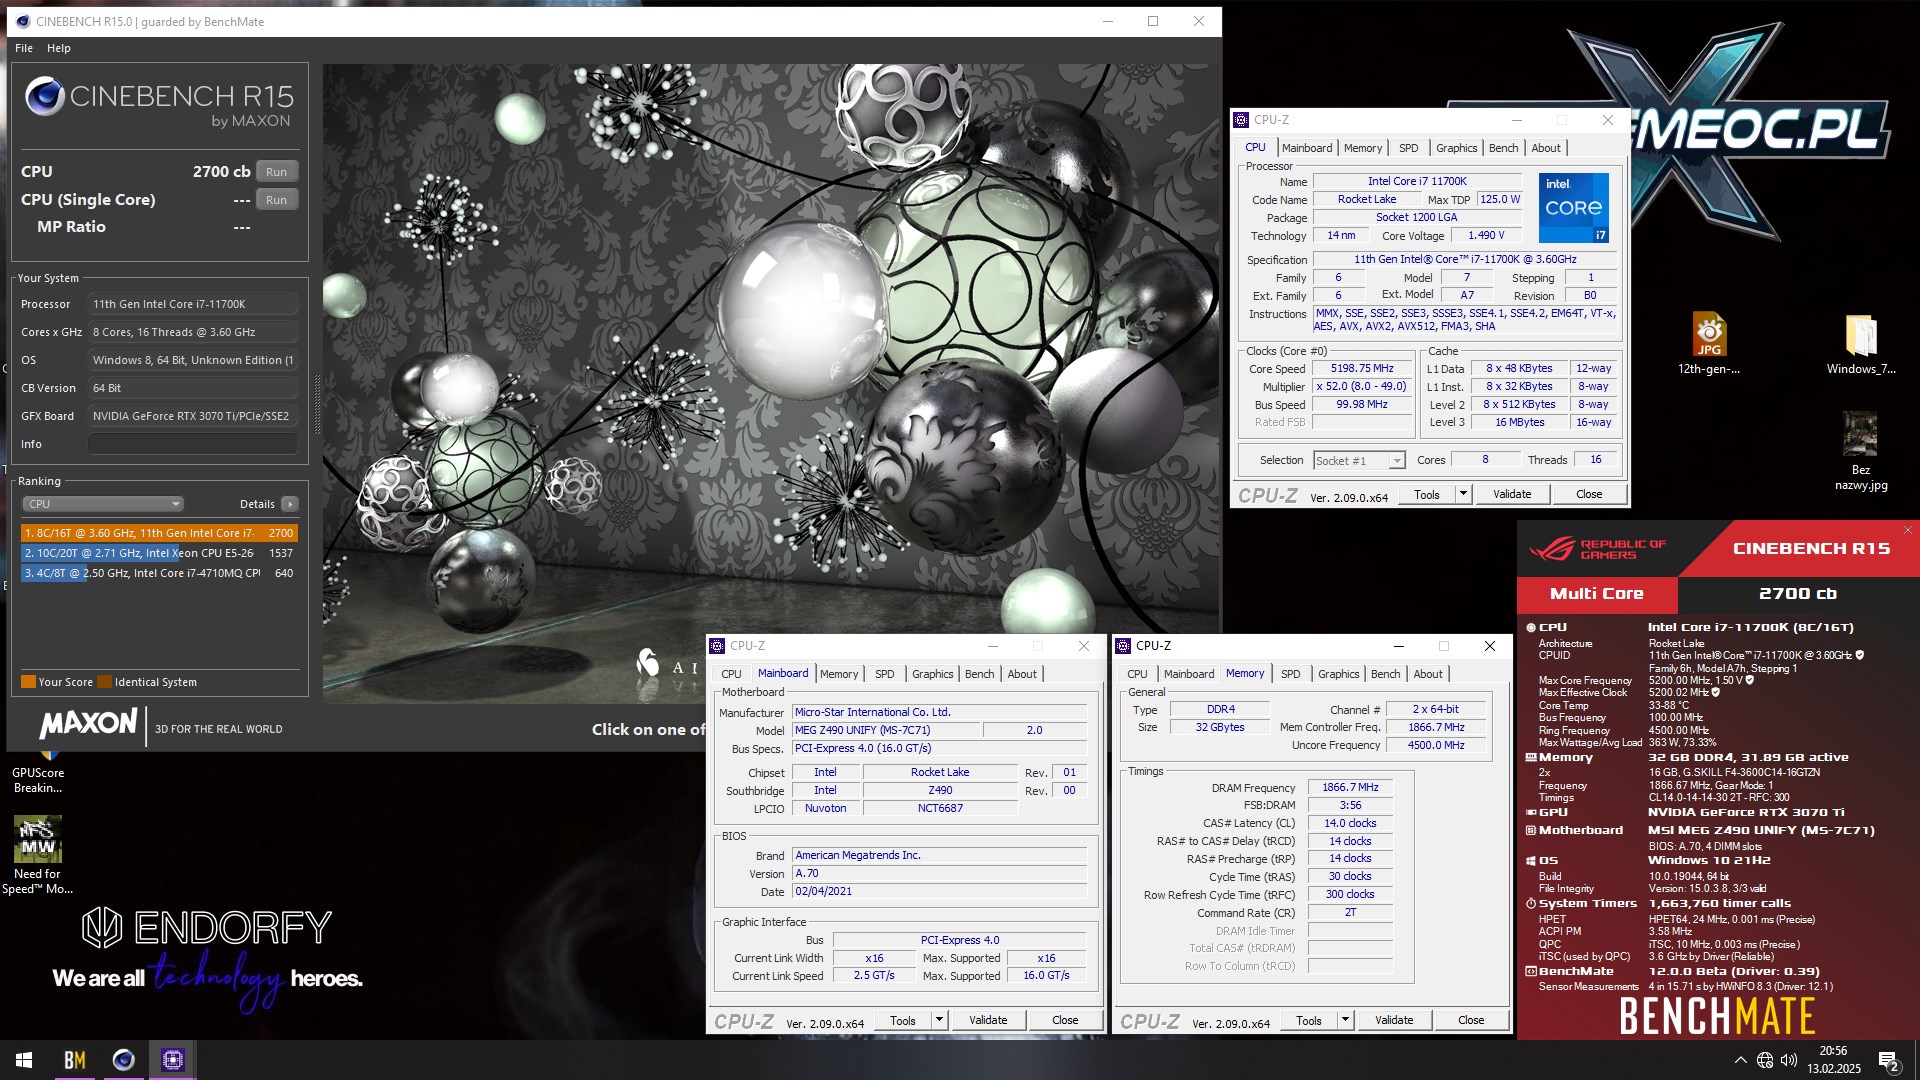Switch to CPU tab in Memory CPU-Z window
1920x1080 pixels.
click(x=1138, y=674)
